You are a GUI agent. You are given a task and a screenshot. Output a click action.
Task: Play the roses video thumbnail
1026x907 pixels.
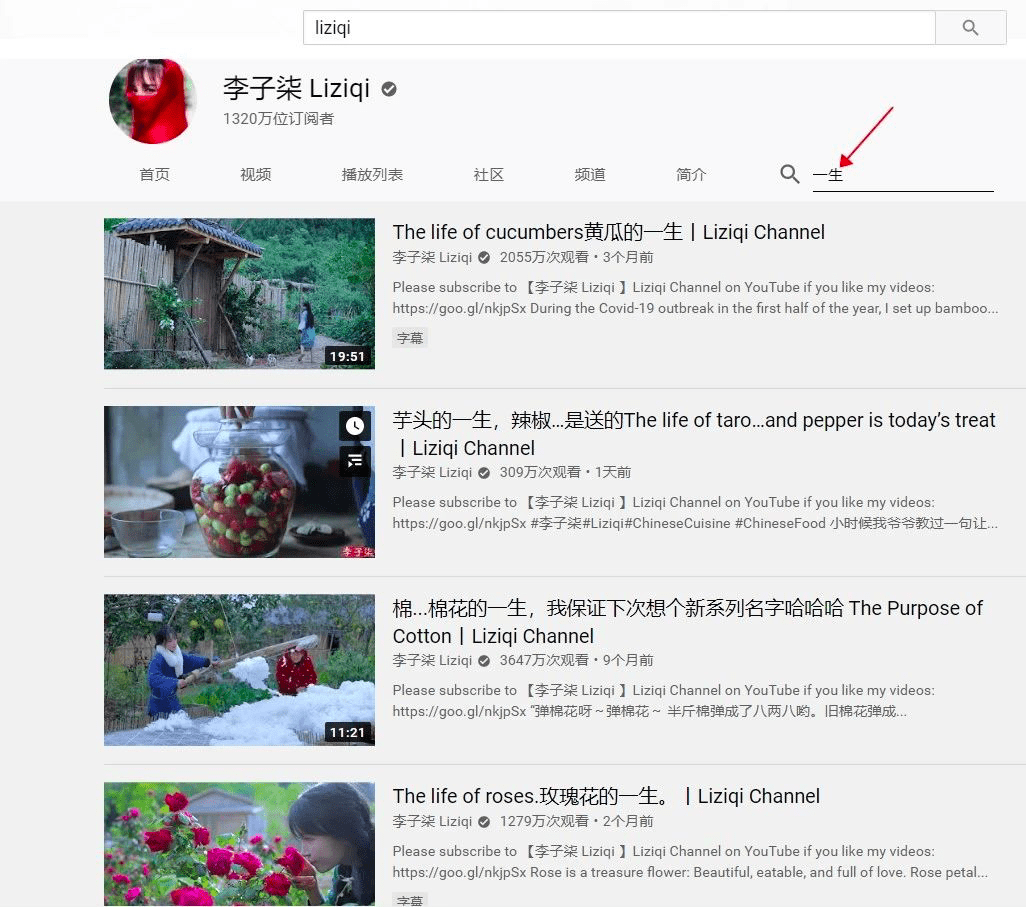coord(239,844)
